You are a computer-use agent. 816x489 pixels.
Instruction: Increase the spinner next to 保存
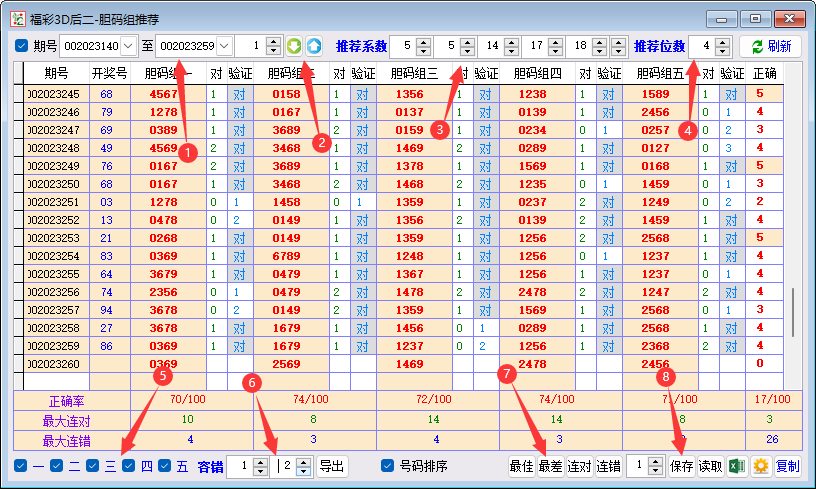coord(656,461)
